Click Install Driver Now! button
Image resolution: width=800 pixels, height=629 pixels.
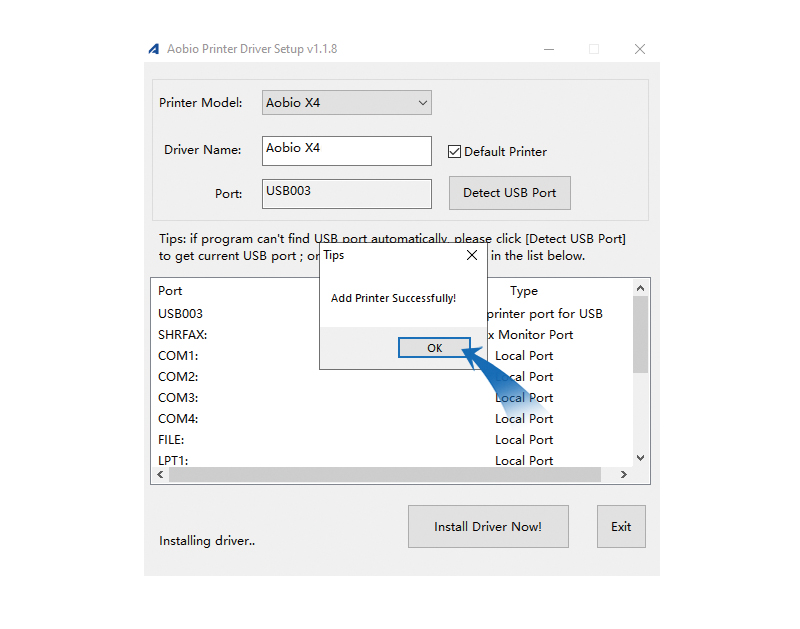click(x=488, y=526)
